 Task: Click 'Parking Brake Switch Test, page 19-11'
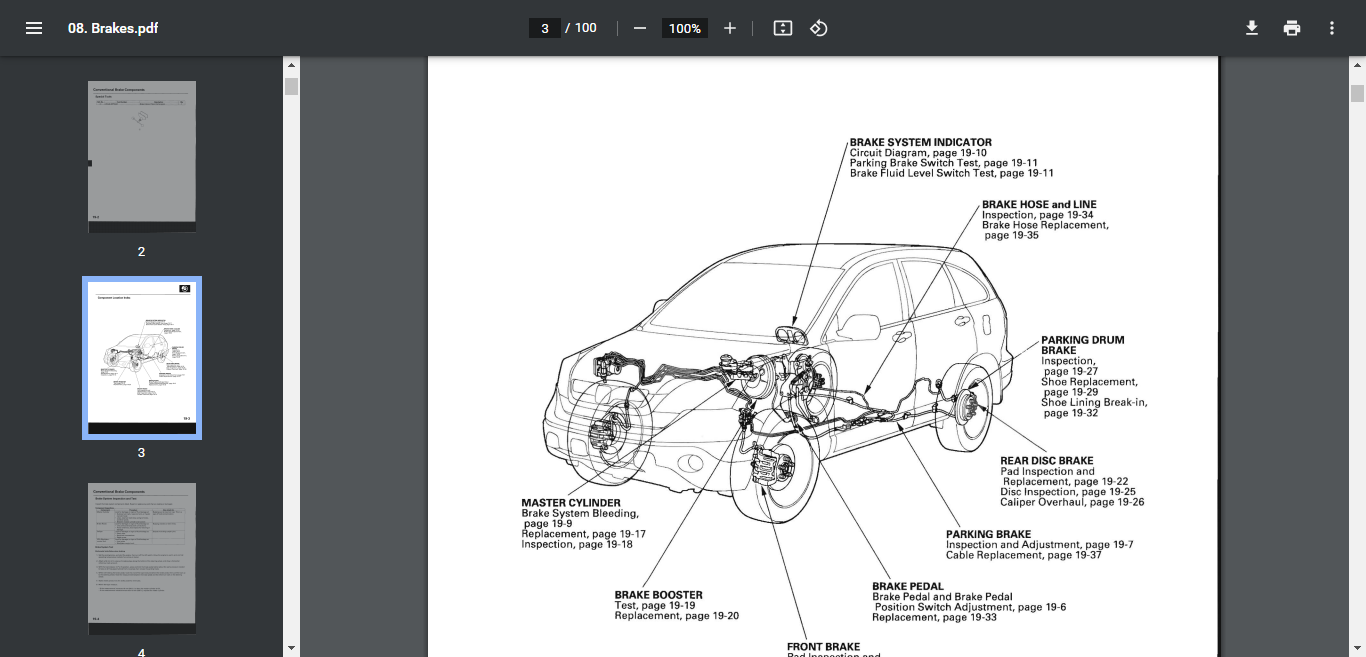pyautogui.click(x=944, y=163)
